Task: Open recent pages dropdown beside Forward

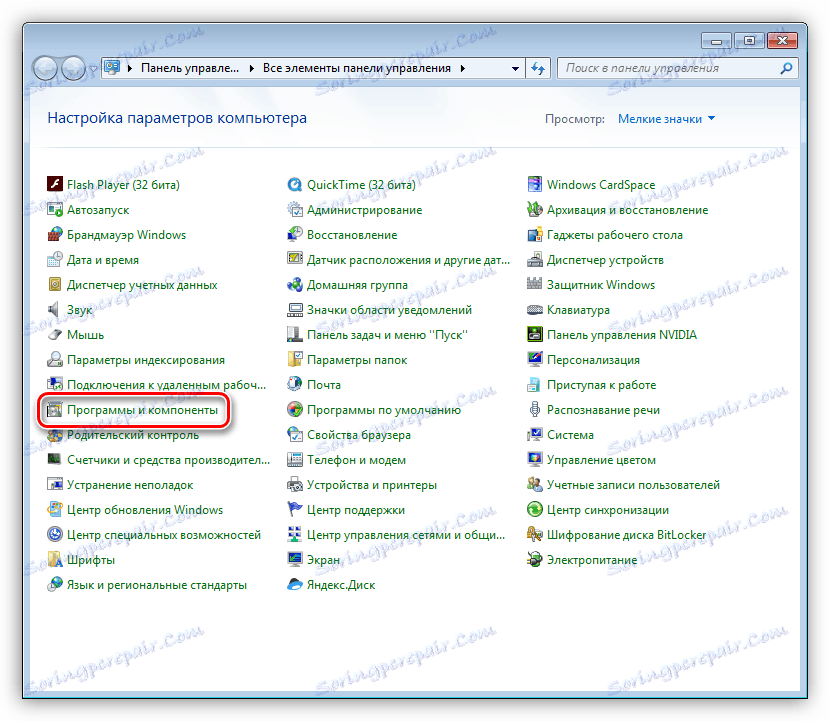Action: (x=94, y=69)
